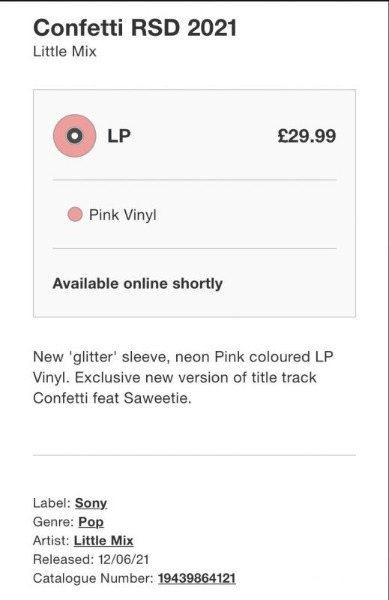Click the Released 12/06/21 date text

tap(91, 559)
